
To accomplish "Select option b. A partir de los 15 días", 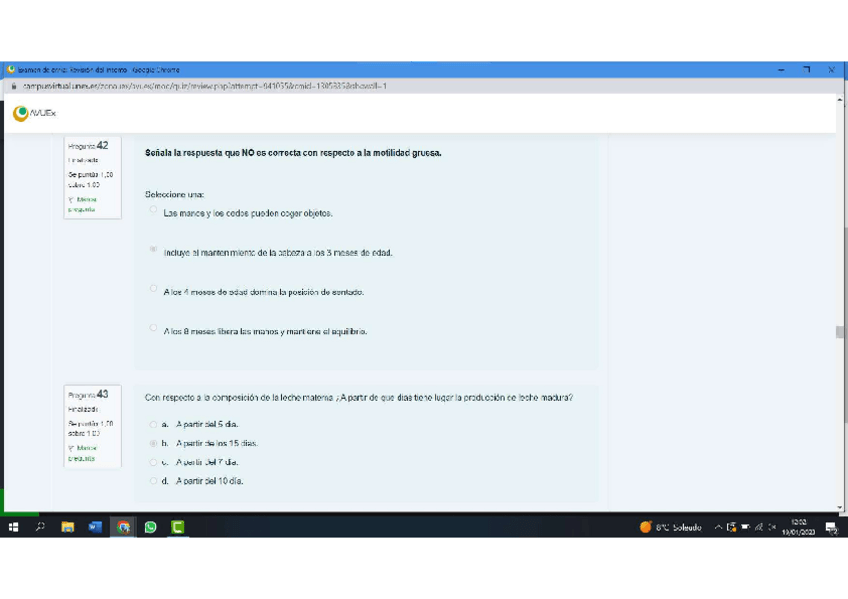I will [x=154, y=443].
